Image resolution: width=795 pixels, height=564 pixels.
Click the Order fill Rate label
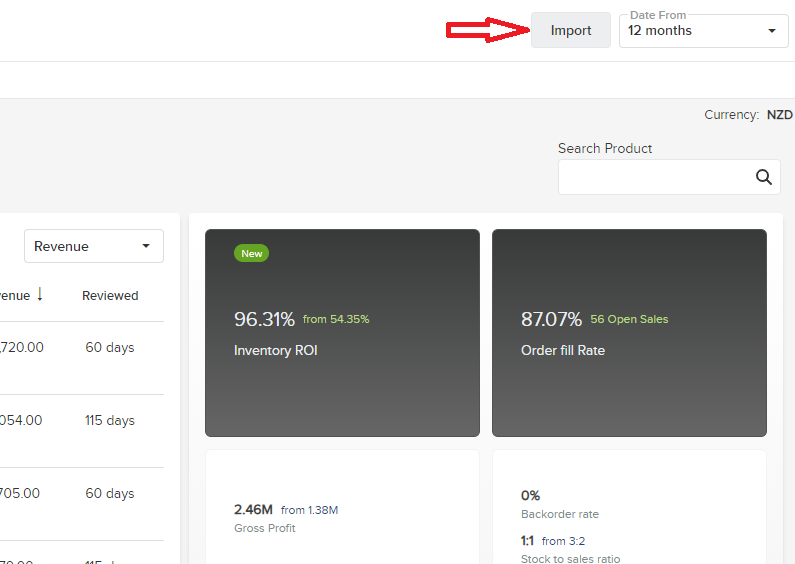coord(563,350)
